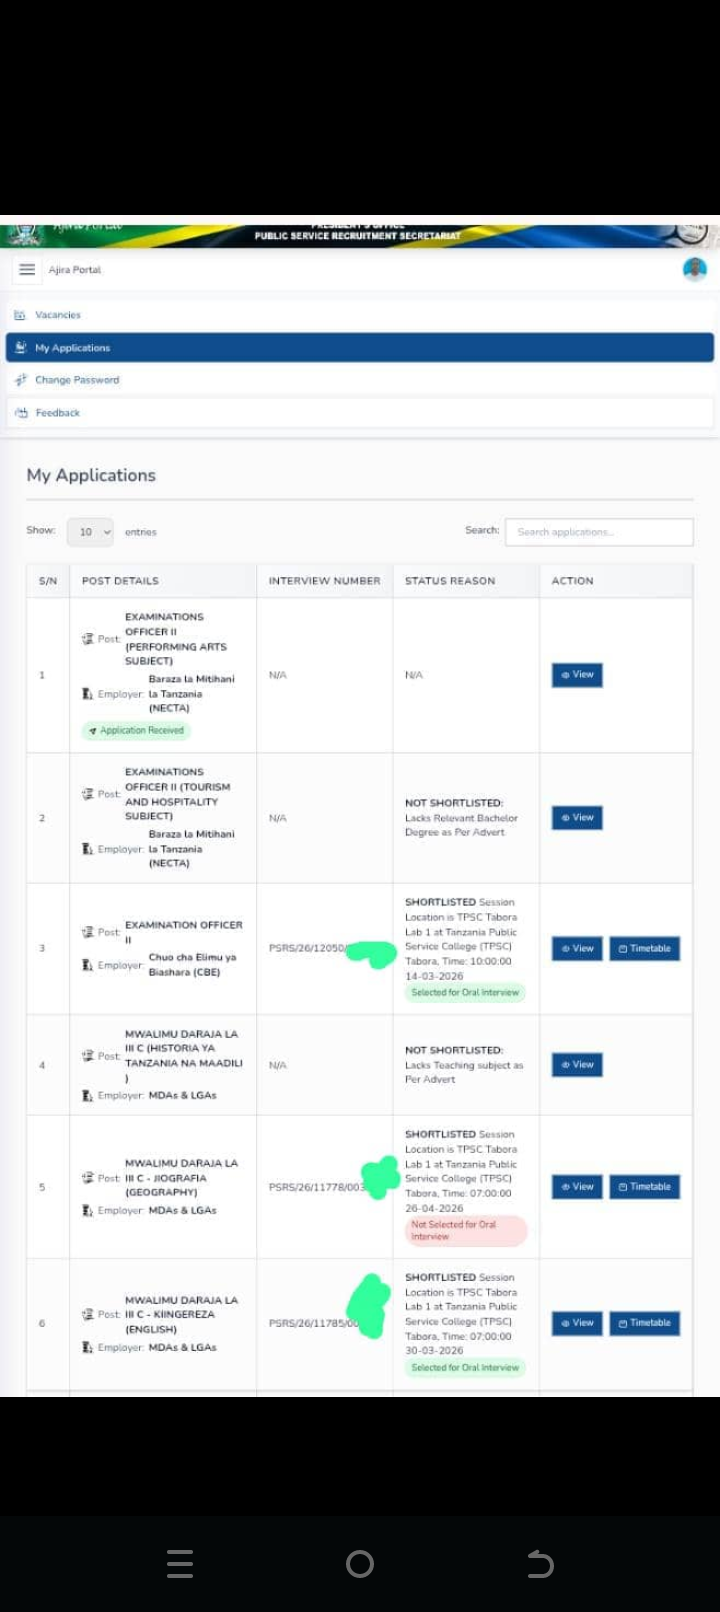Open the hamburger menu beside Ajira Portal
Image resolution: width=720 pixels, height=1612 pixels.
pyautogui.click(x=27, y=270)
